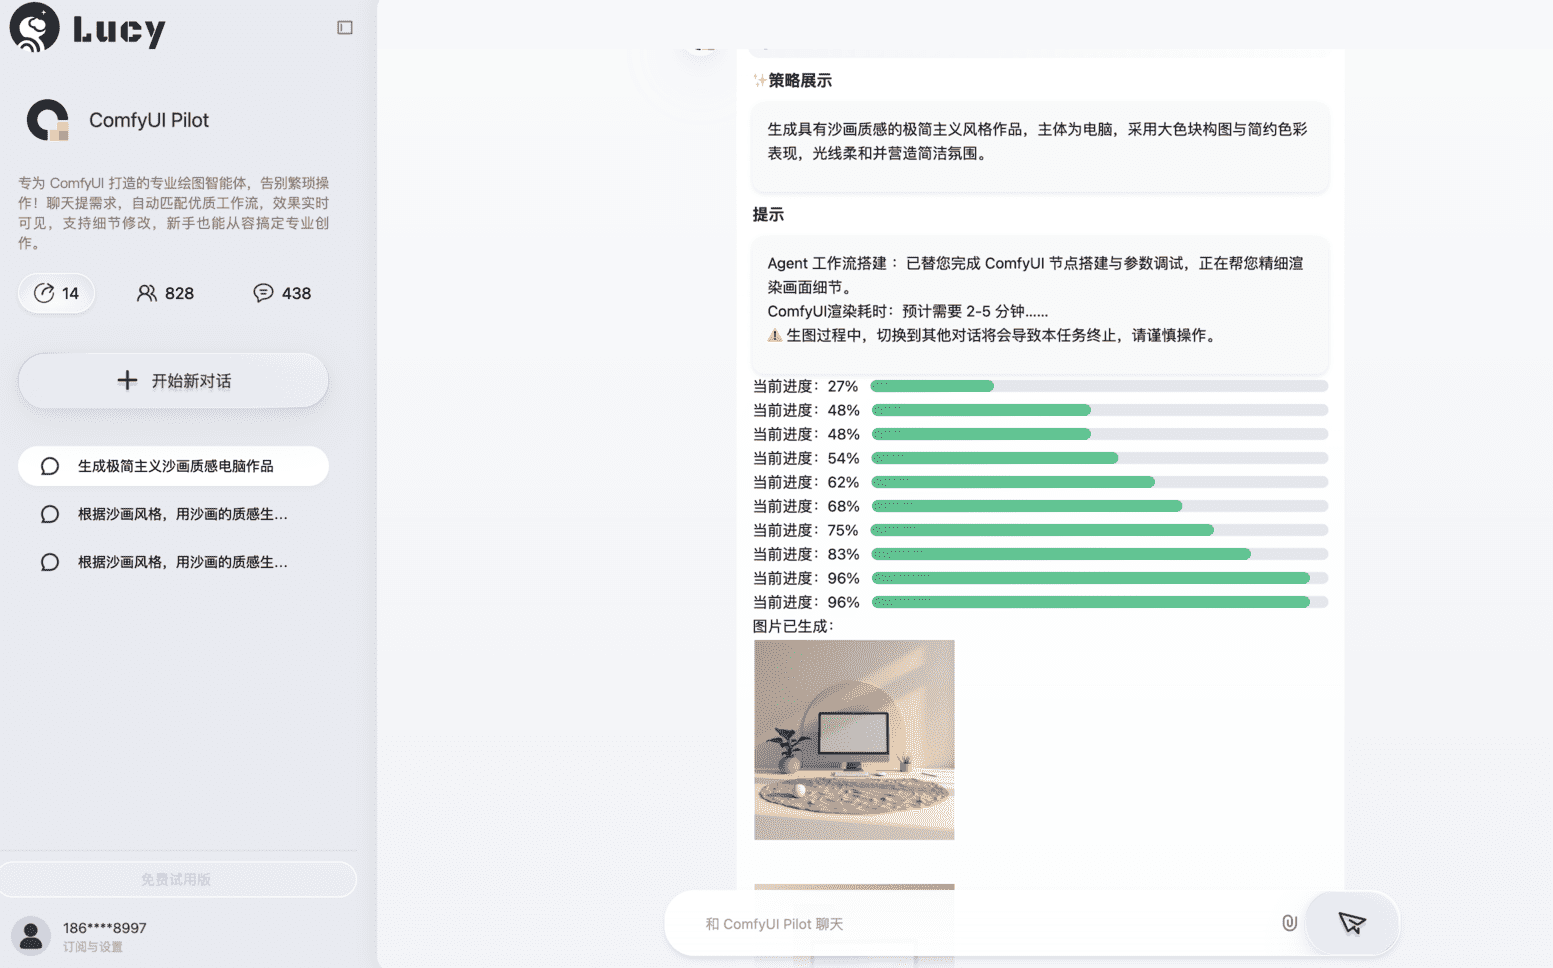Click the 62% progress bar

pos(1099,482)
